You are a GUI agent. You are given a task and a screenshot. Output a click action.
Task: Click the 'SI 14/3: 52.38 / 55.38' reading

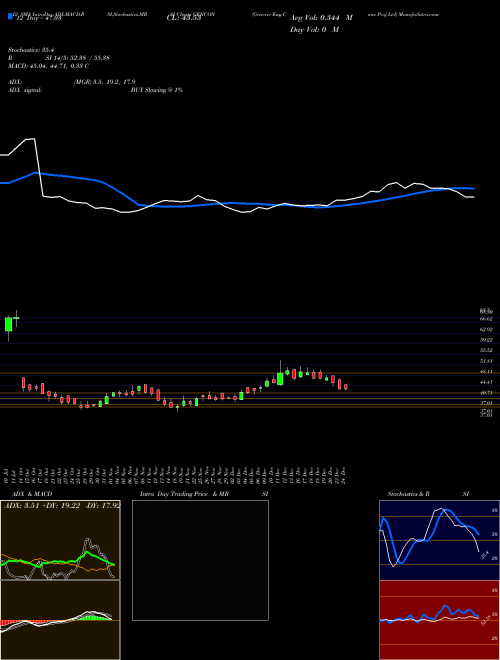(x=77, y=58)
